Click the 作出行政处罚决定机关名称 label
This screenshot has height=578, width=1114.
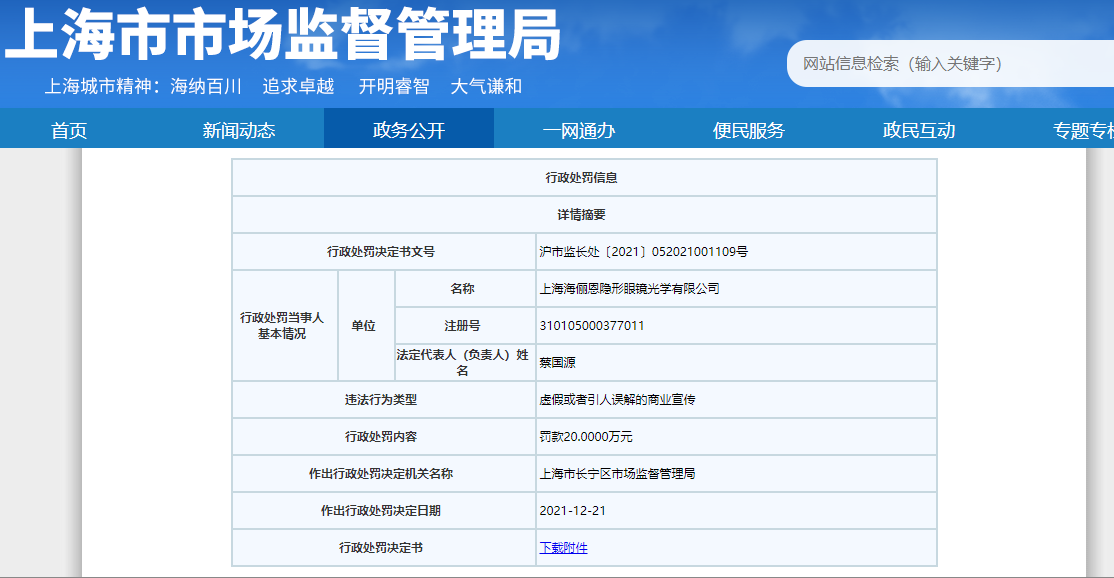[381, 474]
